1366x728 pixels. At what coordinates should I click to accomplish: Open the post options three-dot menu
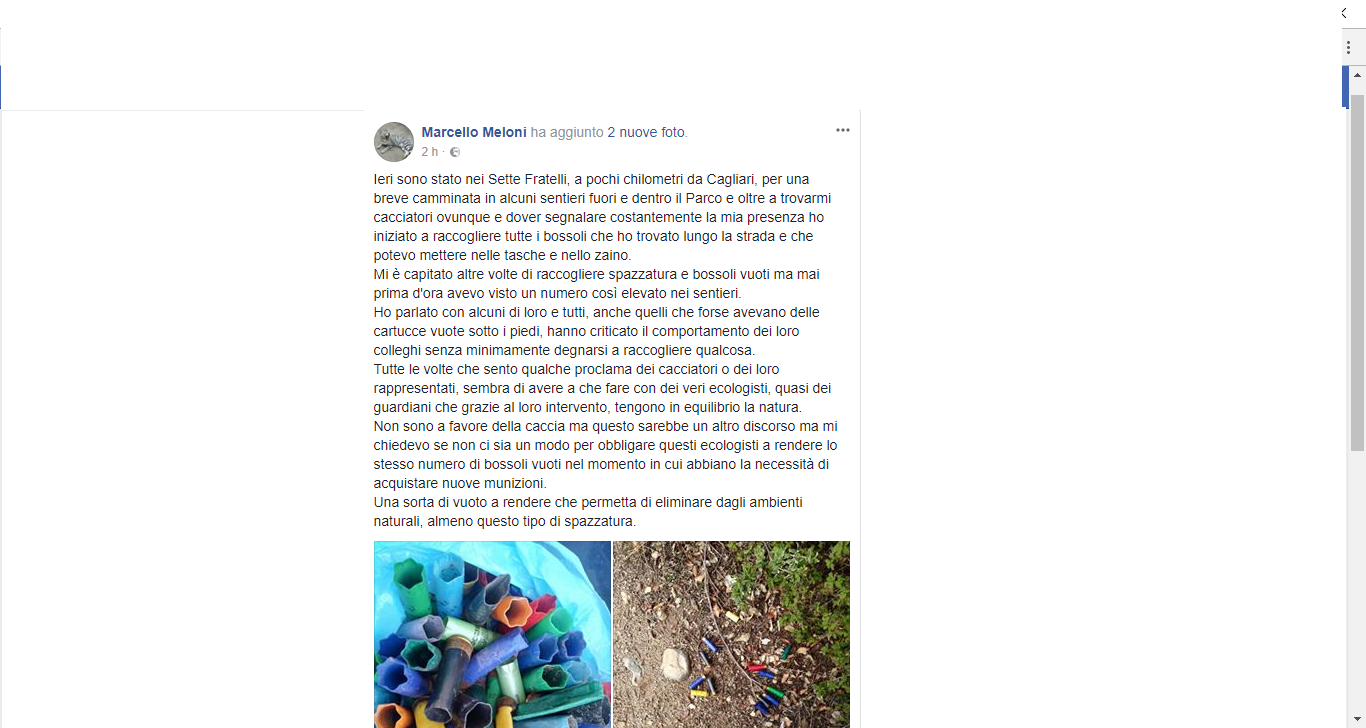[x=843, y=130]
